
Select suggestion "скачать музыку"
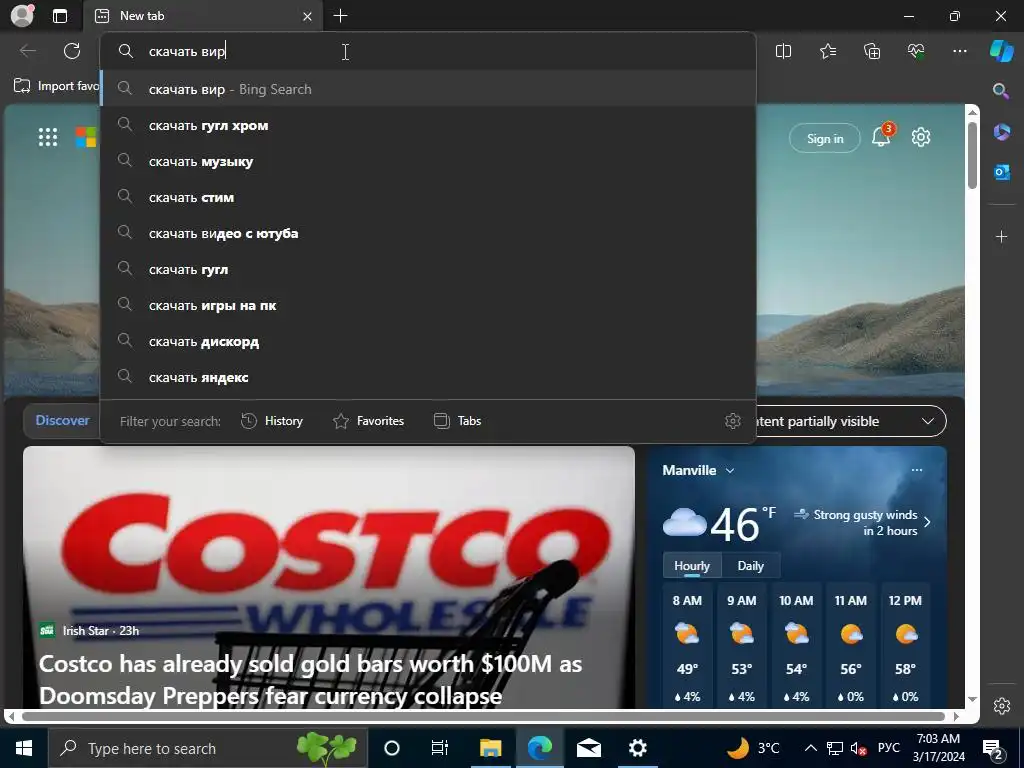pyautogui.click(x=428, y=161)
